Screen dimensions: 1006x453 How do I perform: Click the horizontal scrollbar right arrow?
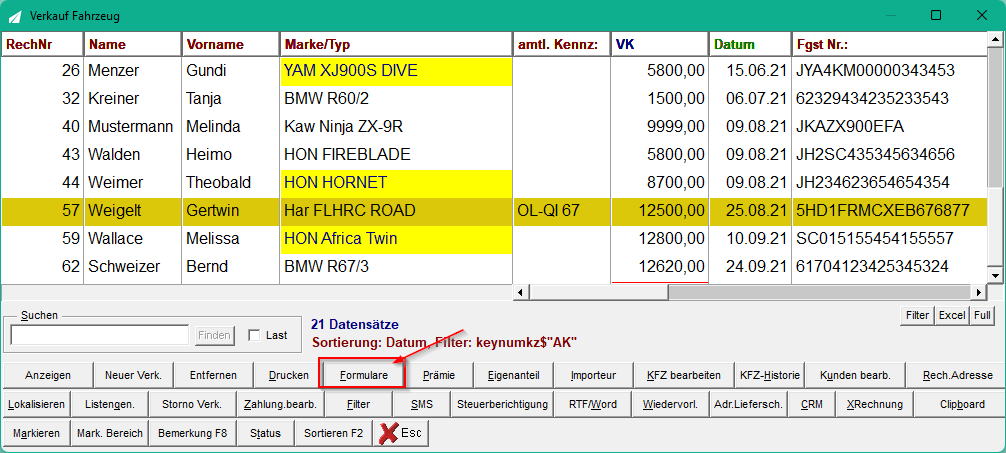980,293
